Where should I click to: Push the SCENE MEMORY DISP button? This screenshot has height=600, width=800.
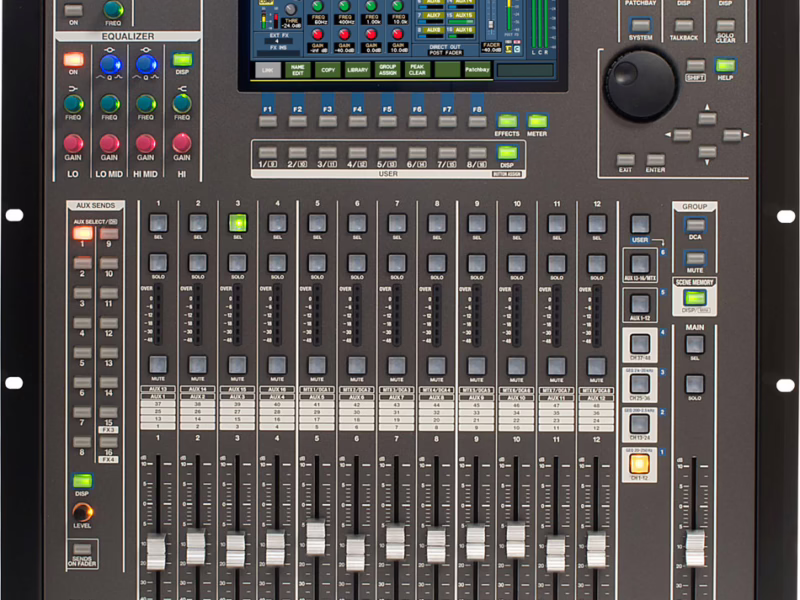[694, 297]
